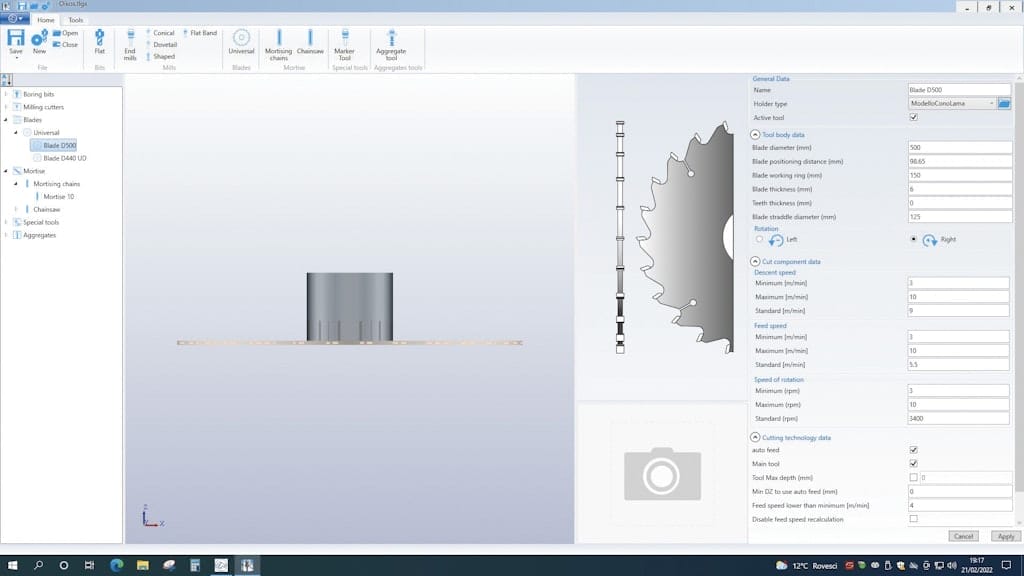This screenshot has width=1024, height=576.
Task: Insert a Mortising chains tool
Action: [278, 44]
